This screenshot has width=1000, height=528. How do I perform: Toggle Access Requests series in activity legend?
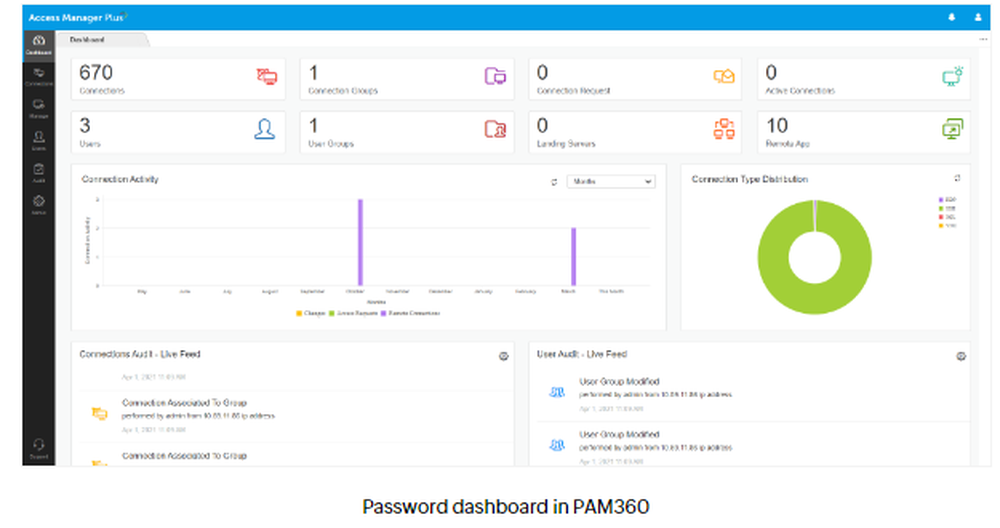[353, 313]
